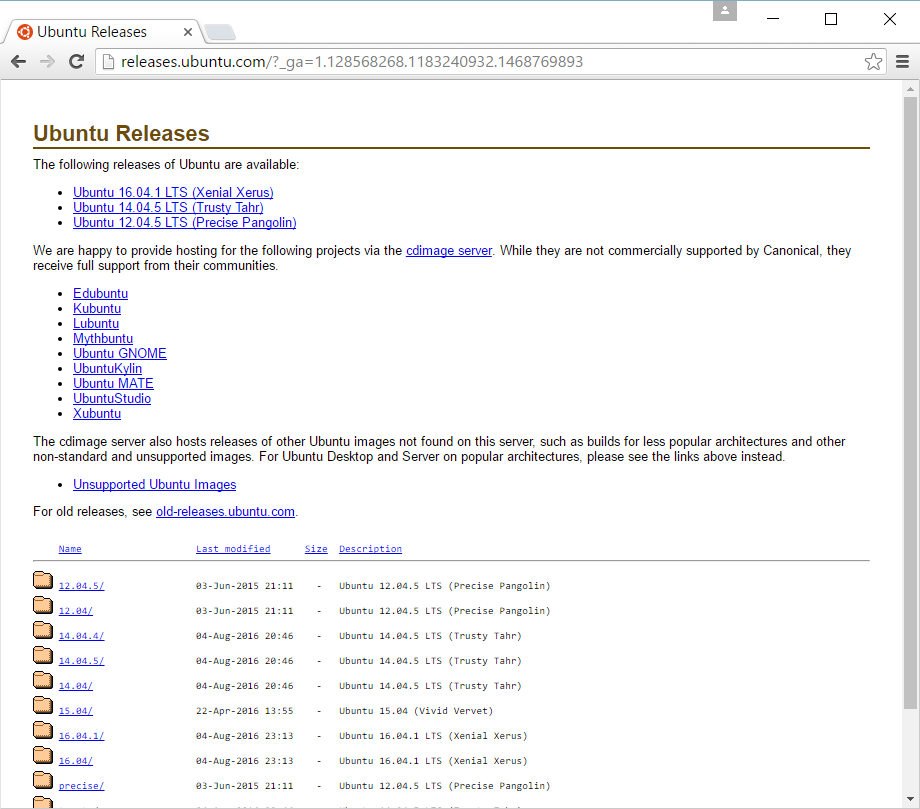Open the 16.04.1/ directory link
This screenshot has width=920, height=809.
(x=82, y=736)
